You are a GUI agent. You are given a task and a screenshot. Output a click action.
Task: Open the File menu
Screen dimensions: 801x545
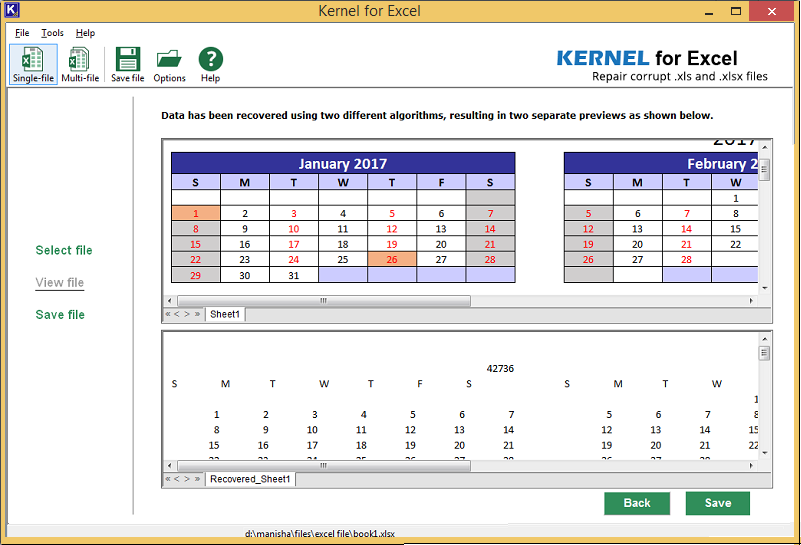pos(22,33)
